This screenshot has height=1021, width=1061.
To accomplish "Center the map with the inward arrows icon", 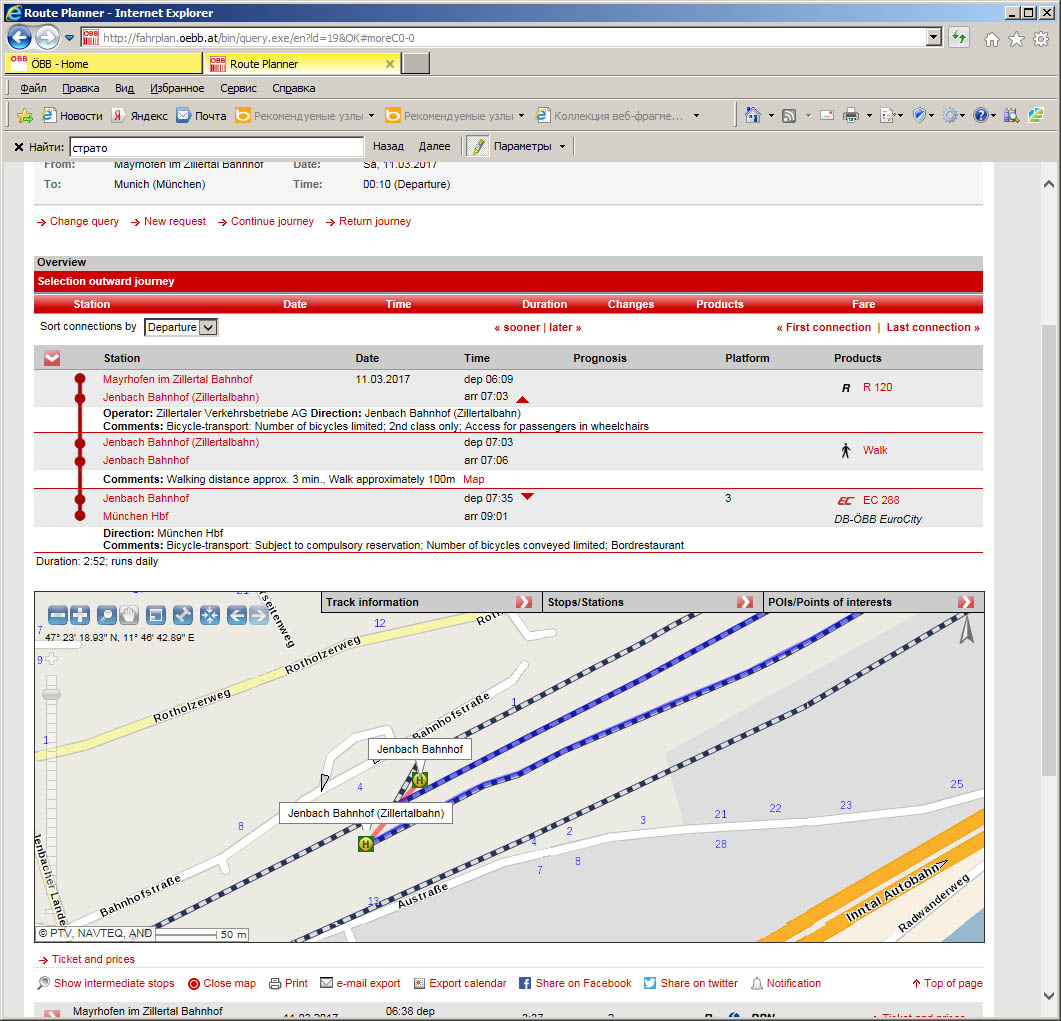I will click(210, 615).
